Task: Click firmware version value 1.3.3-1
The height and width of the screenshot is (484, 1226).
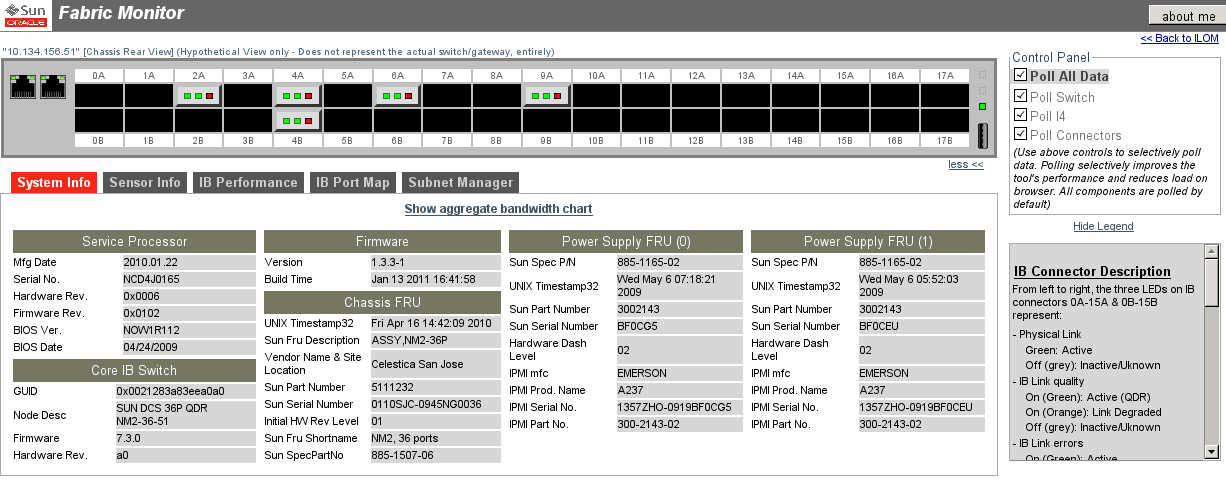Action: click(x=434, y=262)
